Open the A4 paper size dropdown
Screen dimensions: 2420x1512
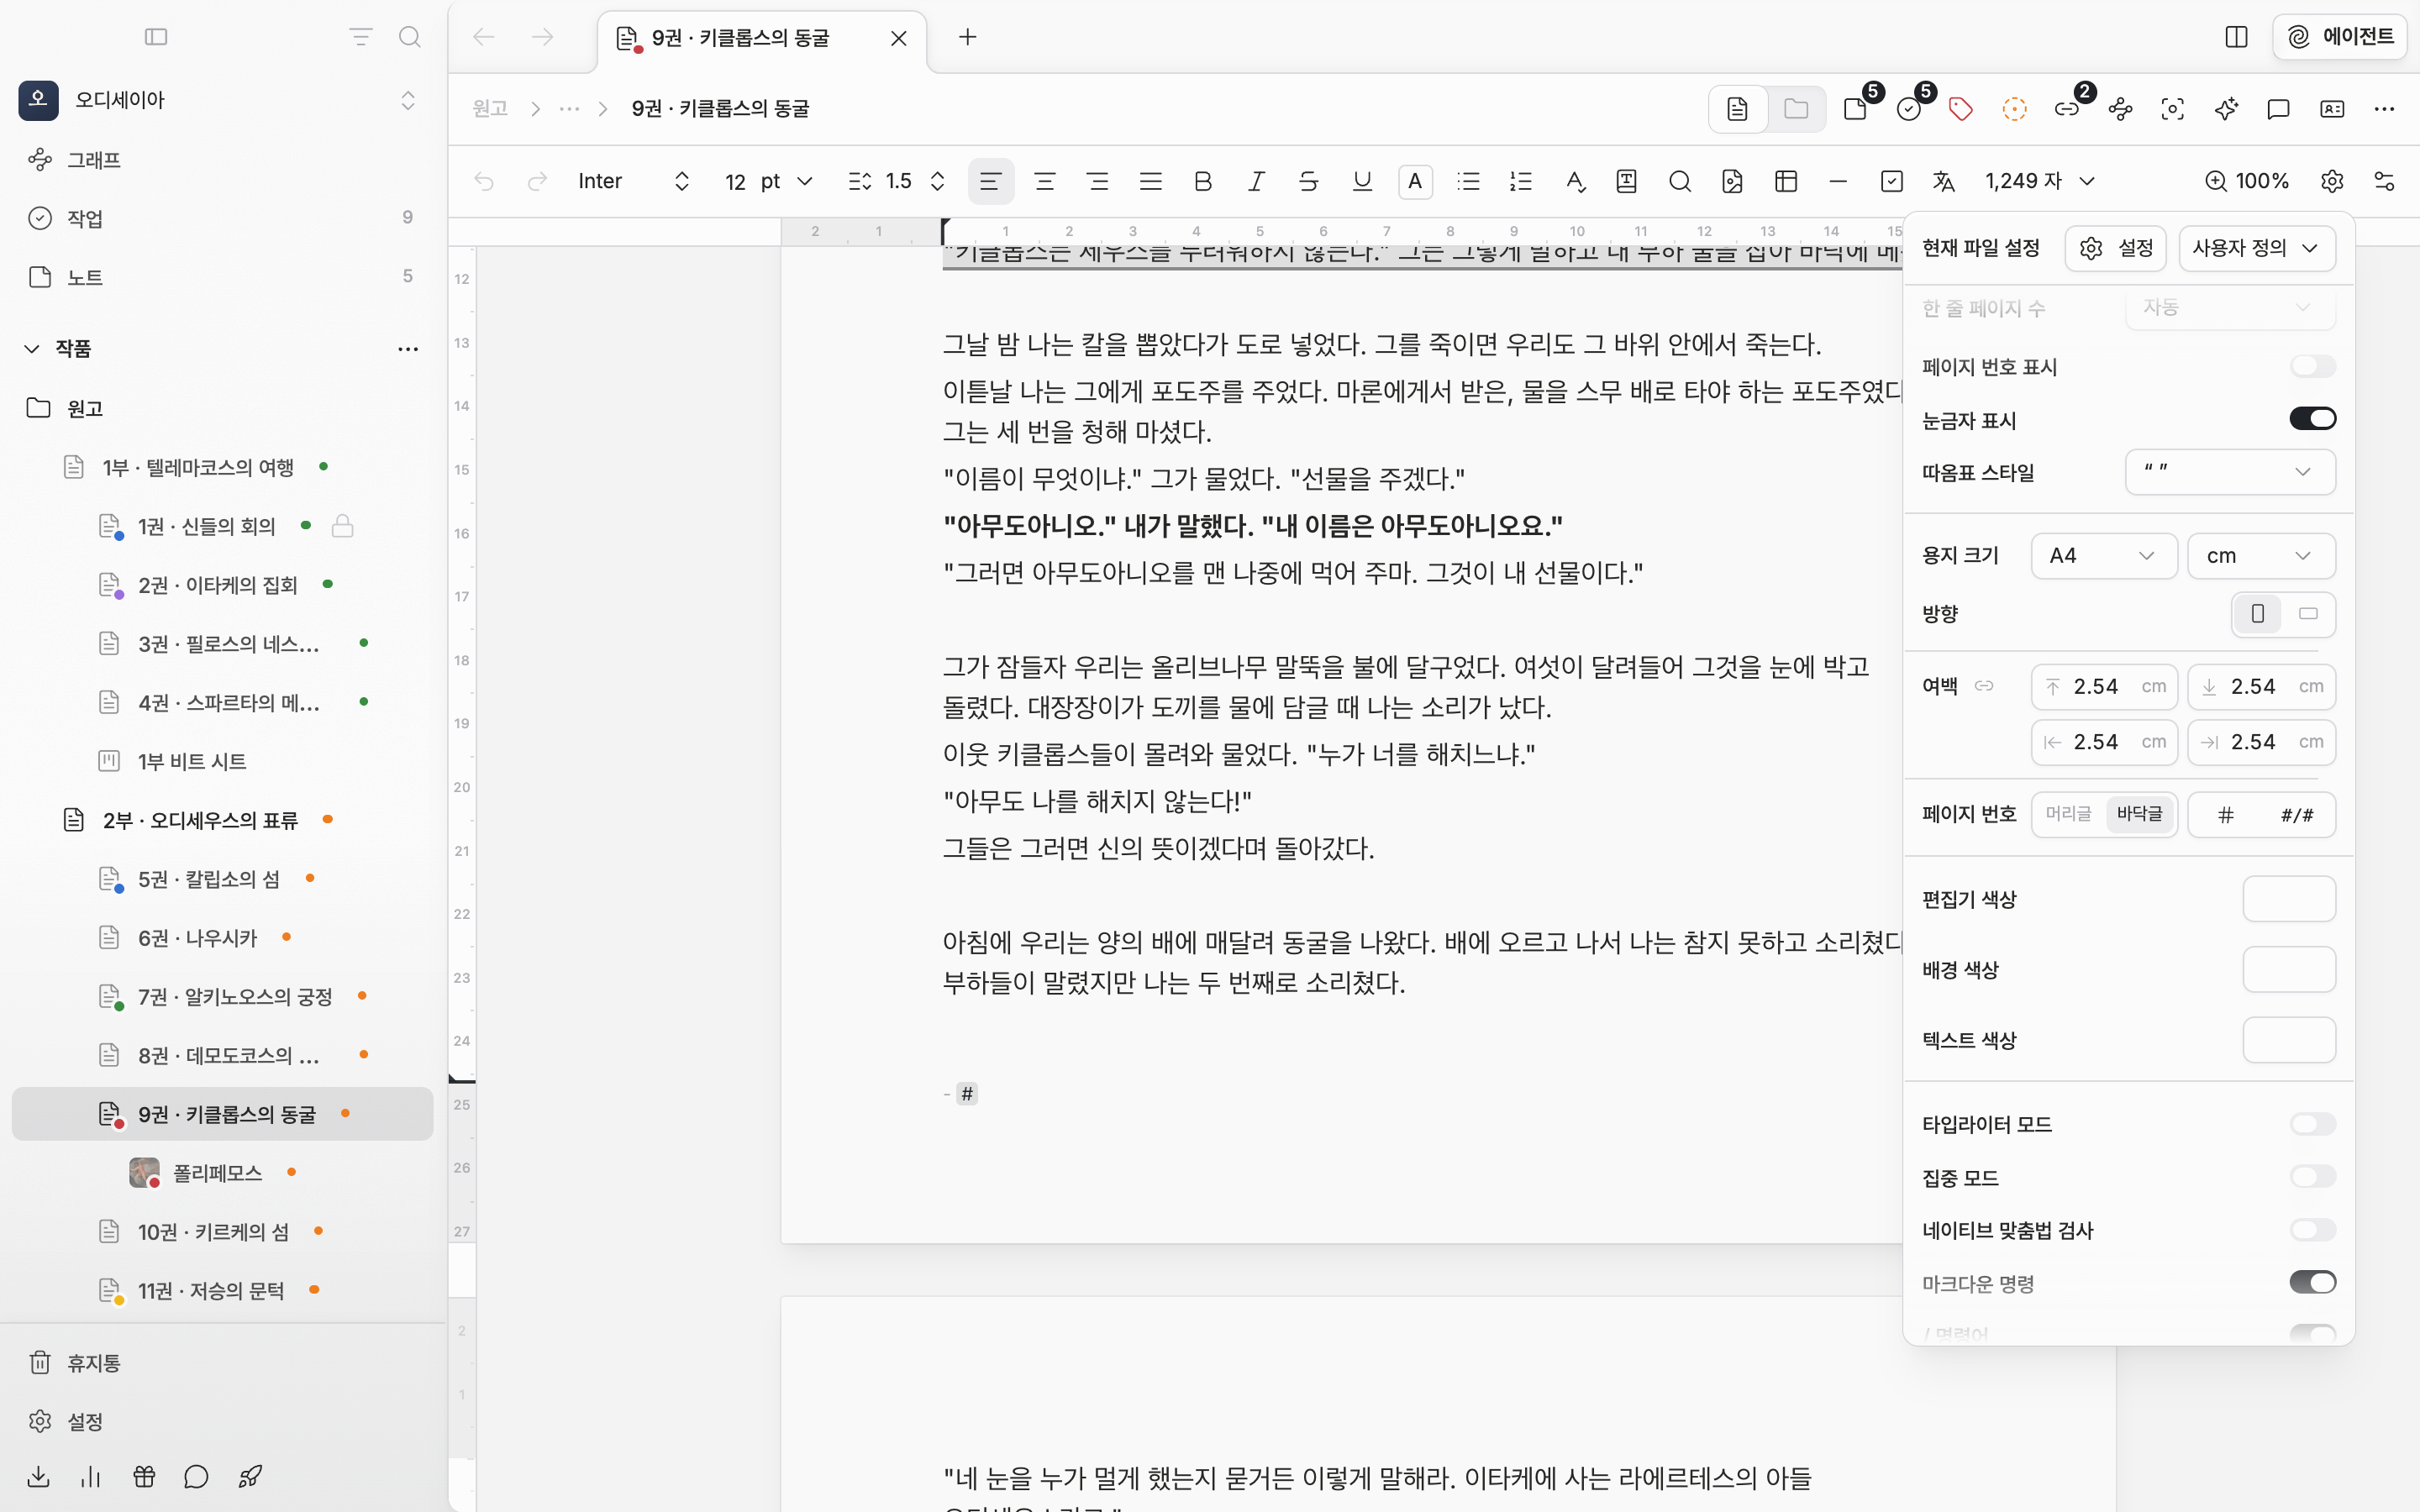2103,556
